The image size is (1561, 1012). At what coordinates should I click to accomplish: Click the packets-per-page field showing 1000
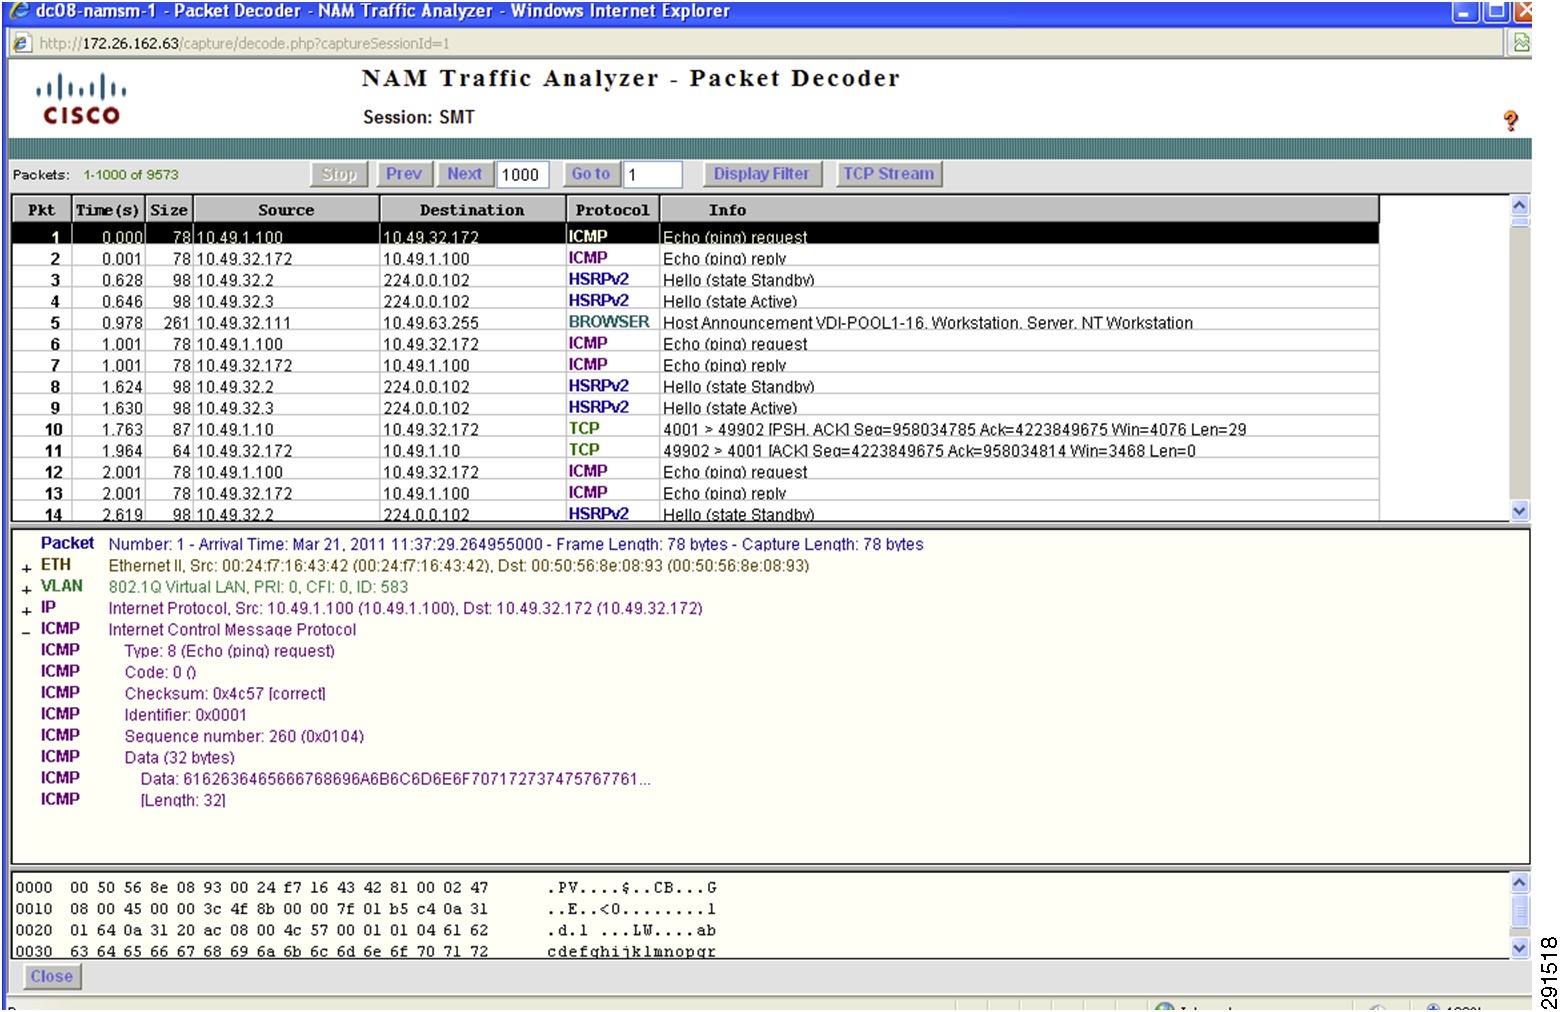click(522, 175)
